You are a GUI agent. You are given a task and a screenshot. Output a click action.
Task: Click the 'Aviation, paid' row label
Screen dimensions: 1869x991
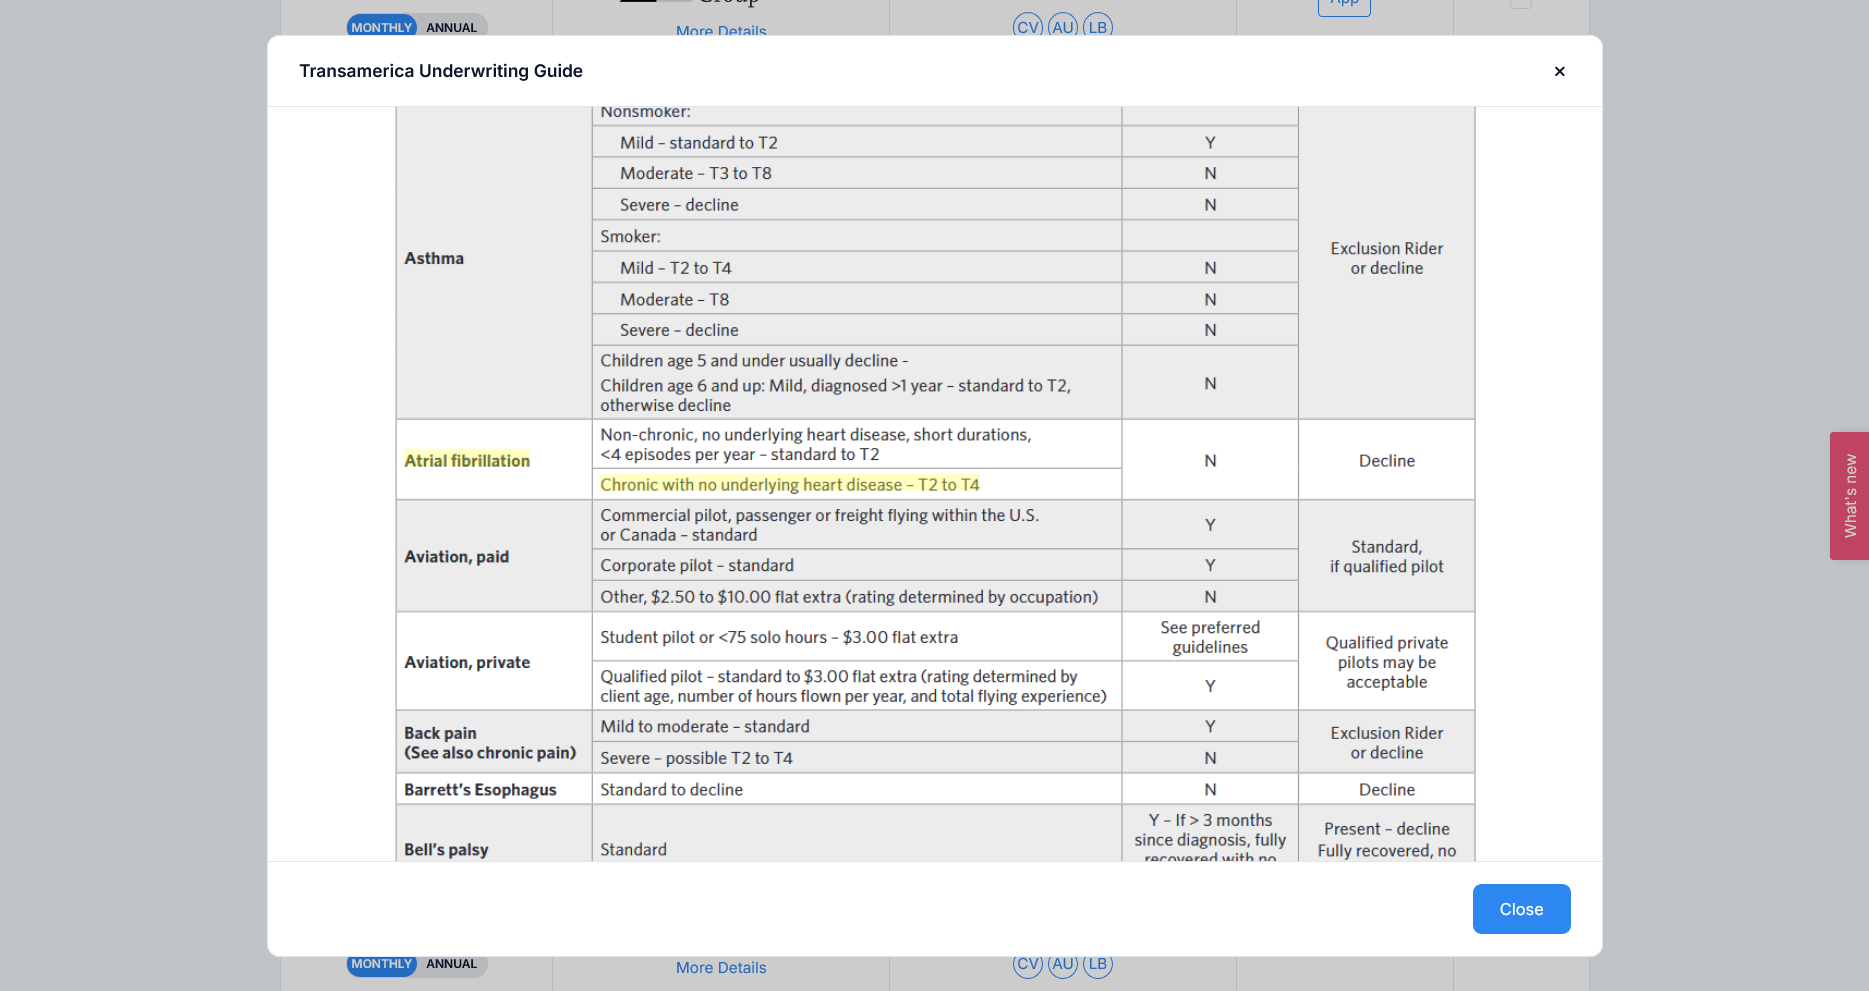point(456,556)
